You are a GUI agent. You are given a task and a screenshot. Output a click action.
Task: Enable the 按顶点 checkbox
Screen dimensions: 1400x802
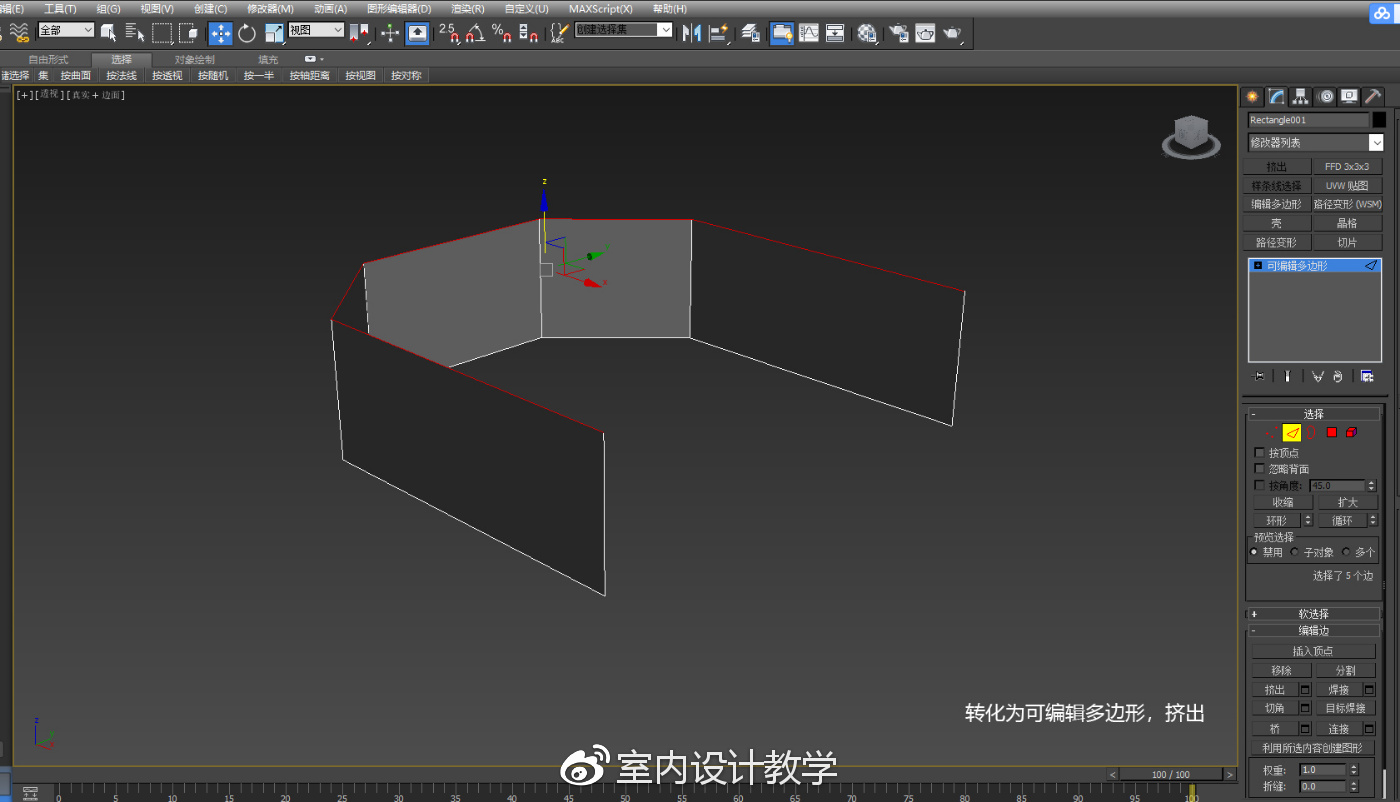(x=1259, y=452)
